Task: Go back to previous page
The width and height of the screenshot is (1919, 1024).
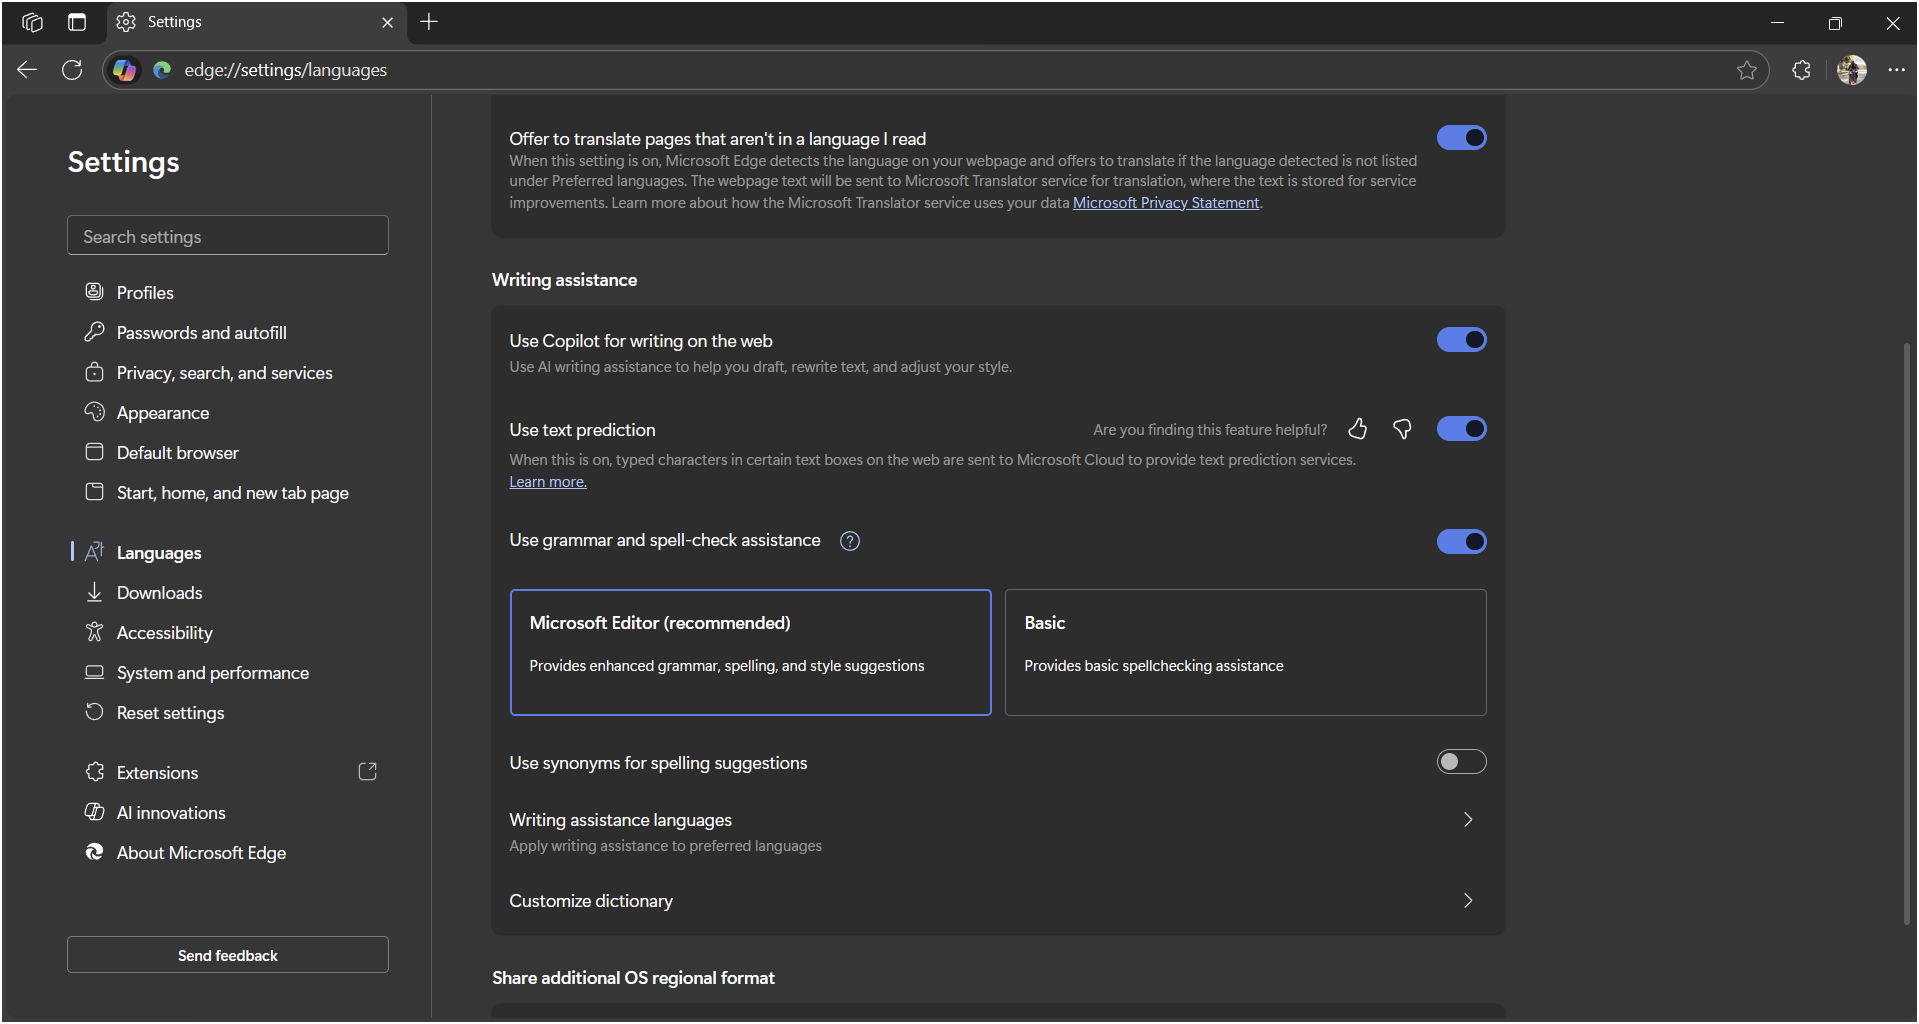Action: (x=27, y=70)
